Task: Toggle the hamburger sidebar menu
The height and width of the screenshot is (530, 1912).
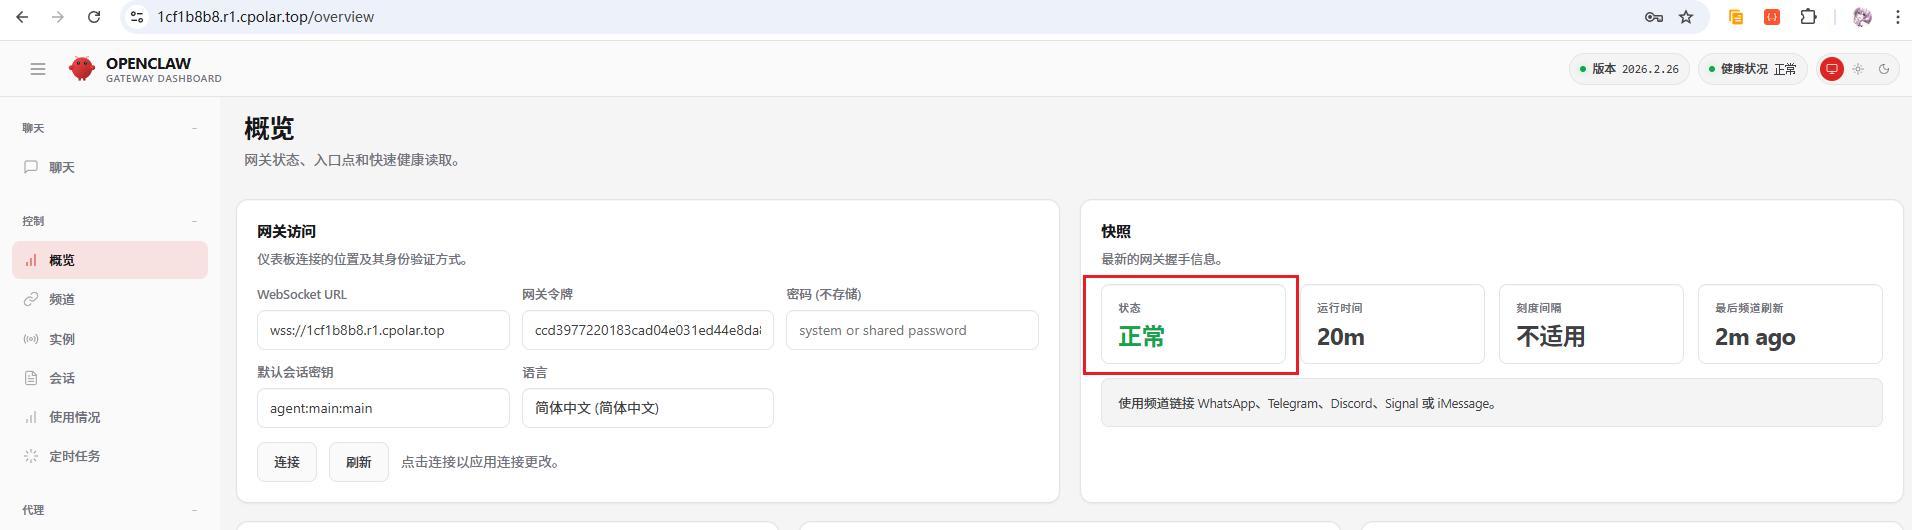Action: 38,69
